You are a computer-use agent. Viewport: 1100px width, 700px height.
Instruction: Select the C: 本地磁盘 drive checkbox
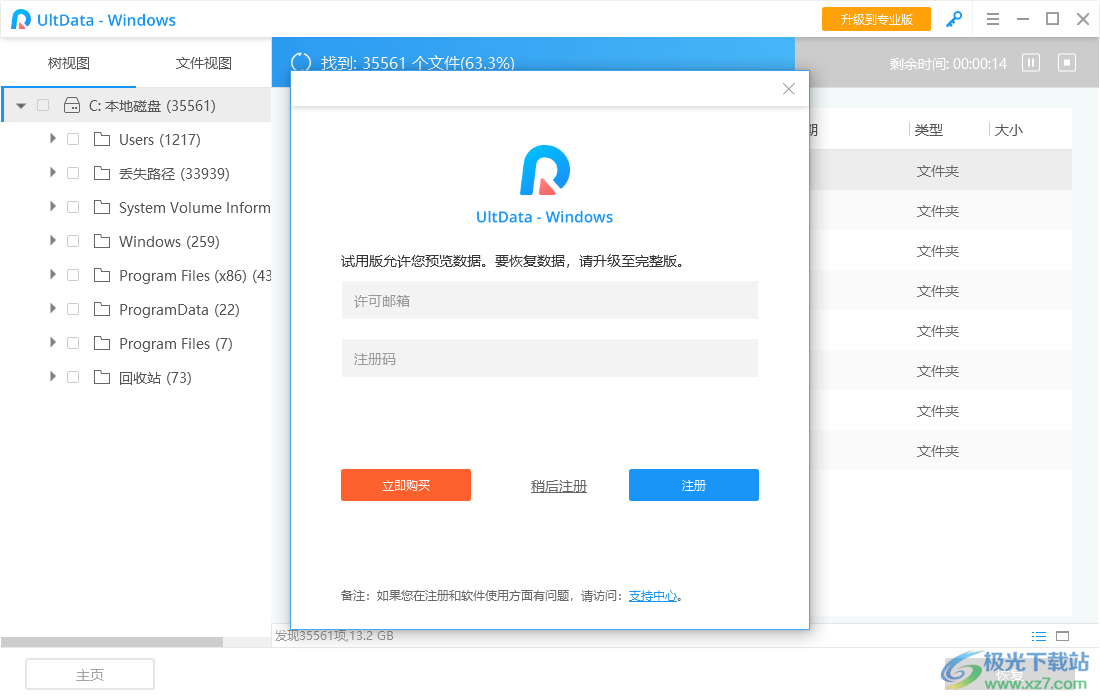[x=42, y=104]
